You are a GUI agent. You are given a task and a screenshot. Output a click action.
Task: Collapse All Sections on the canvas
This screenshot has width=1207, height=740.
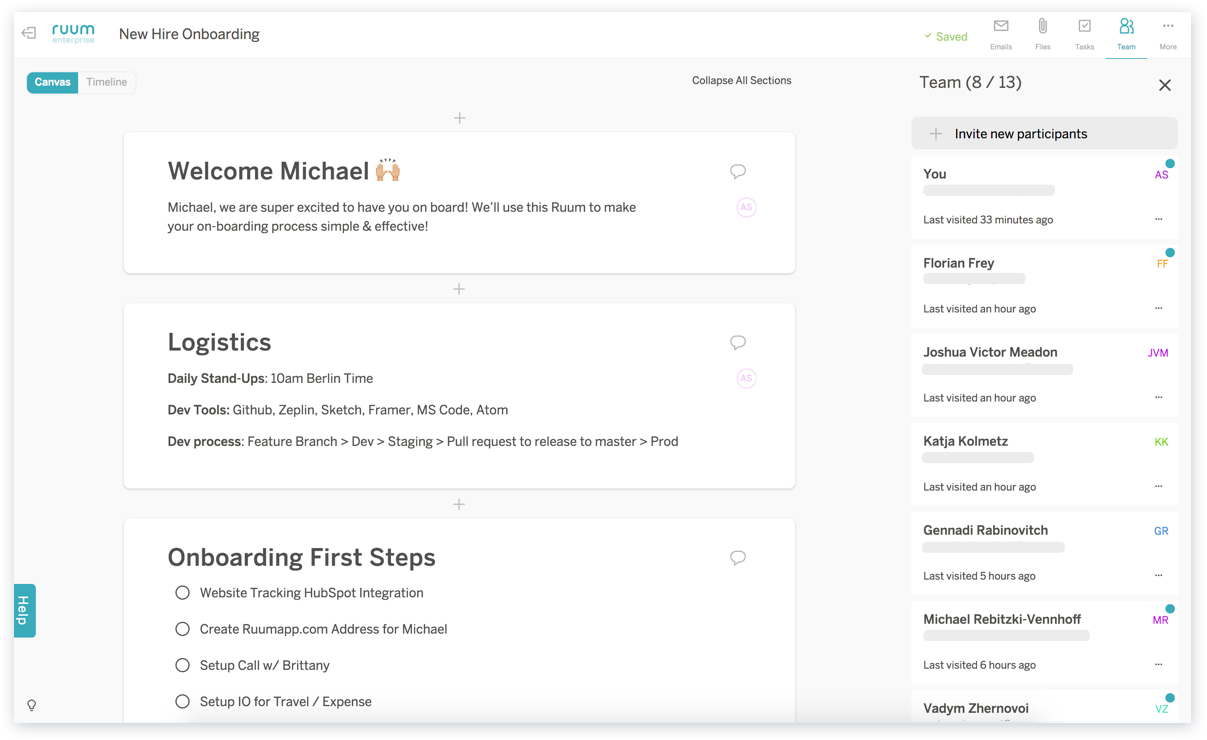[x=741, y=81]
